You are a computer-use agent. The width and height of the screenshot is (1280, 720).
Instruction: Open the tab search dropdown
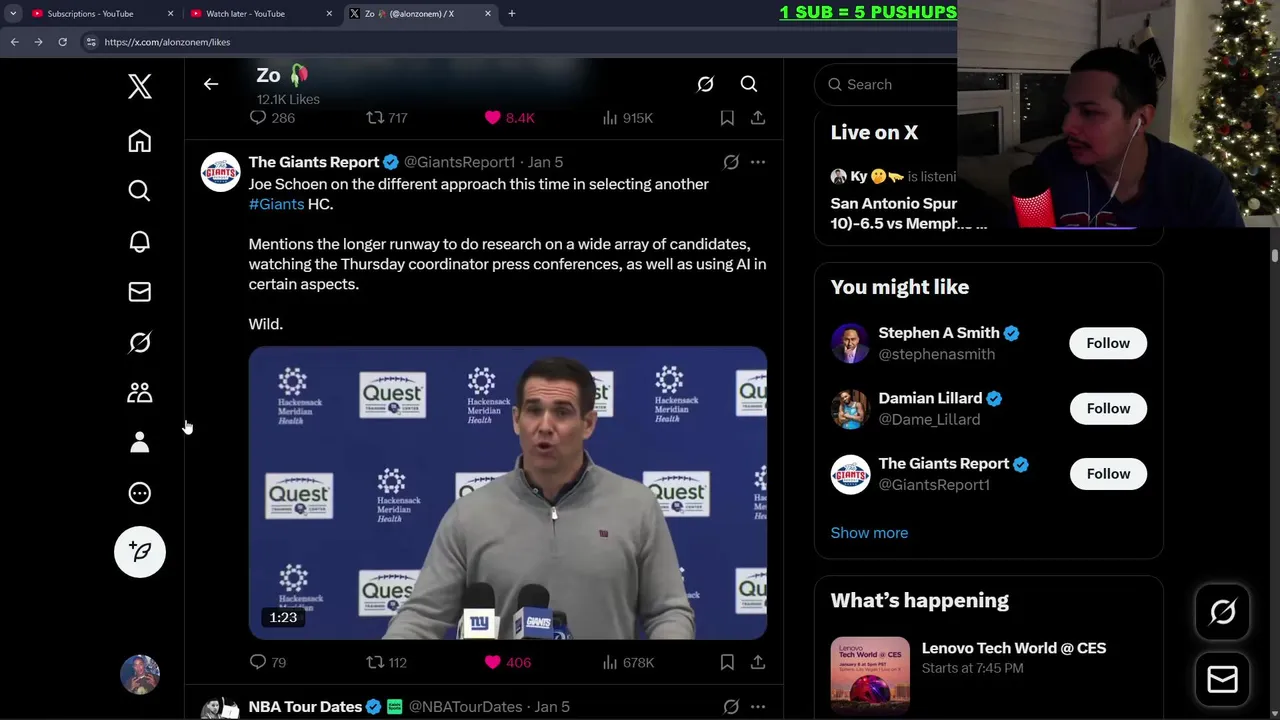coord(13,14)
